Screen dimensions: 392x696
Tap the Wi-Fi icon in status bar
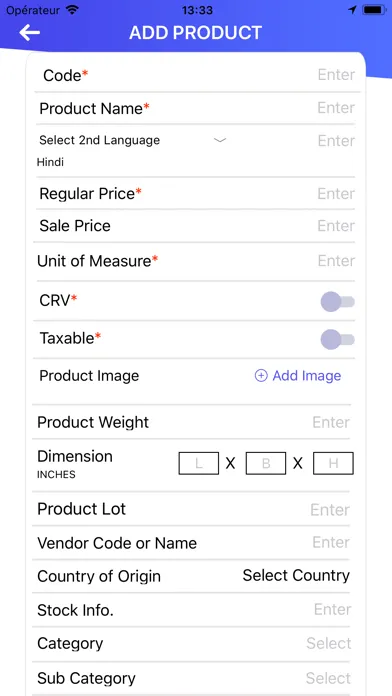[71, 10]
